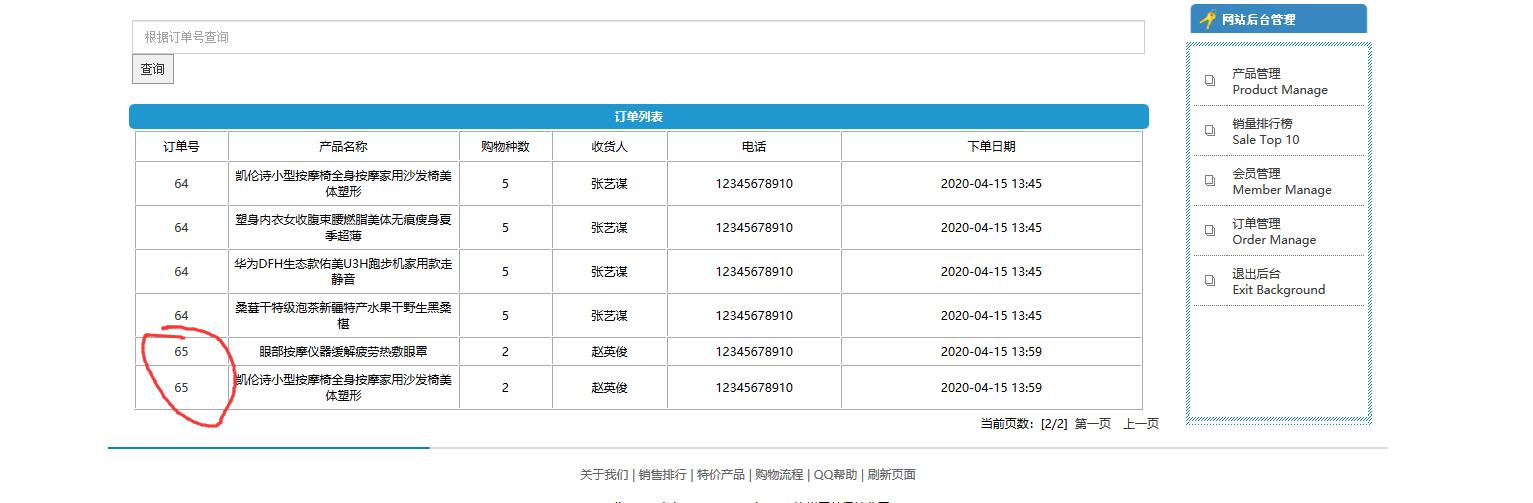
Task: Click the 网站后台管理 panel header
Action: (1278, 19)
